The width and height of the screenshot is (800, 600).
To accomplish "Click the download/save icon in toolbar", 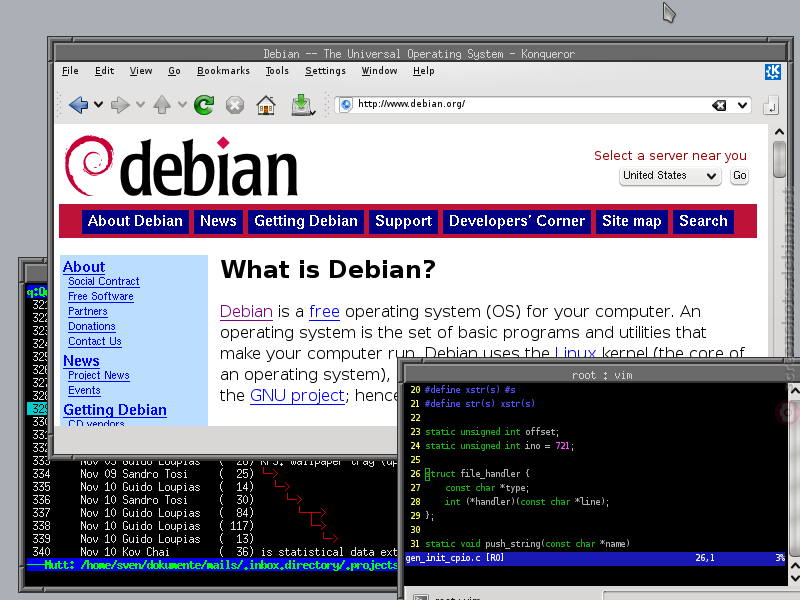I will tap(302, 105).
